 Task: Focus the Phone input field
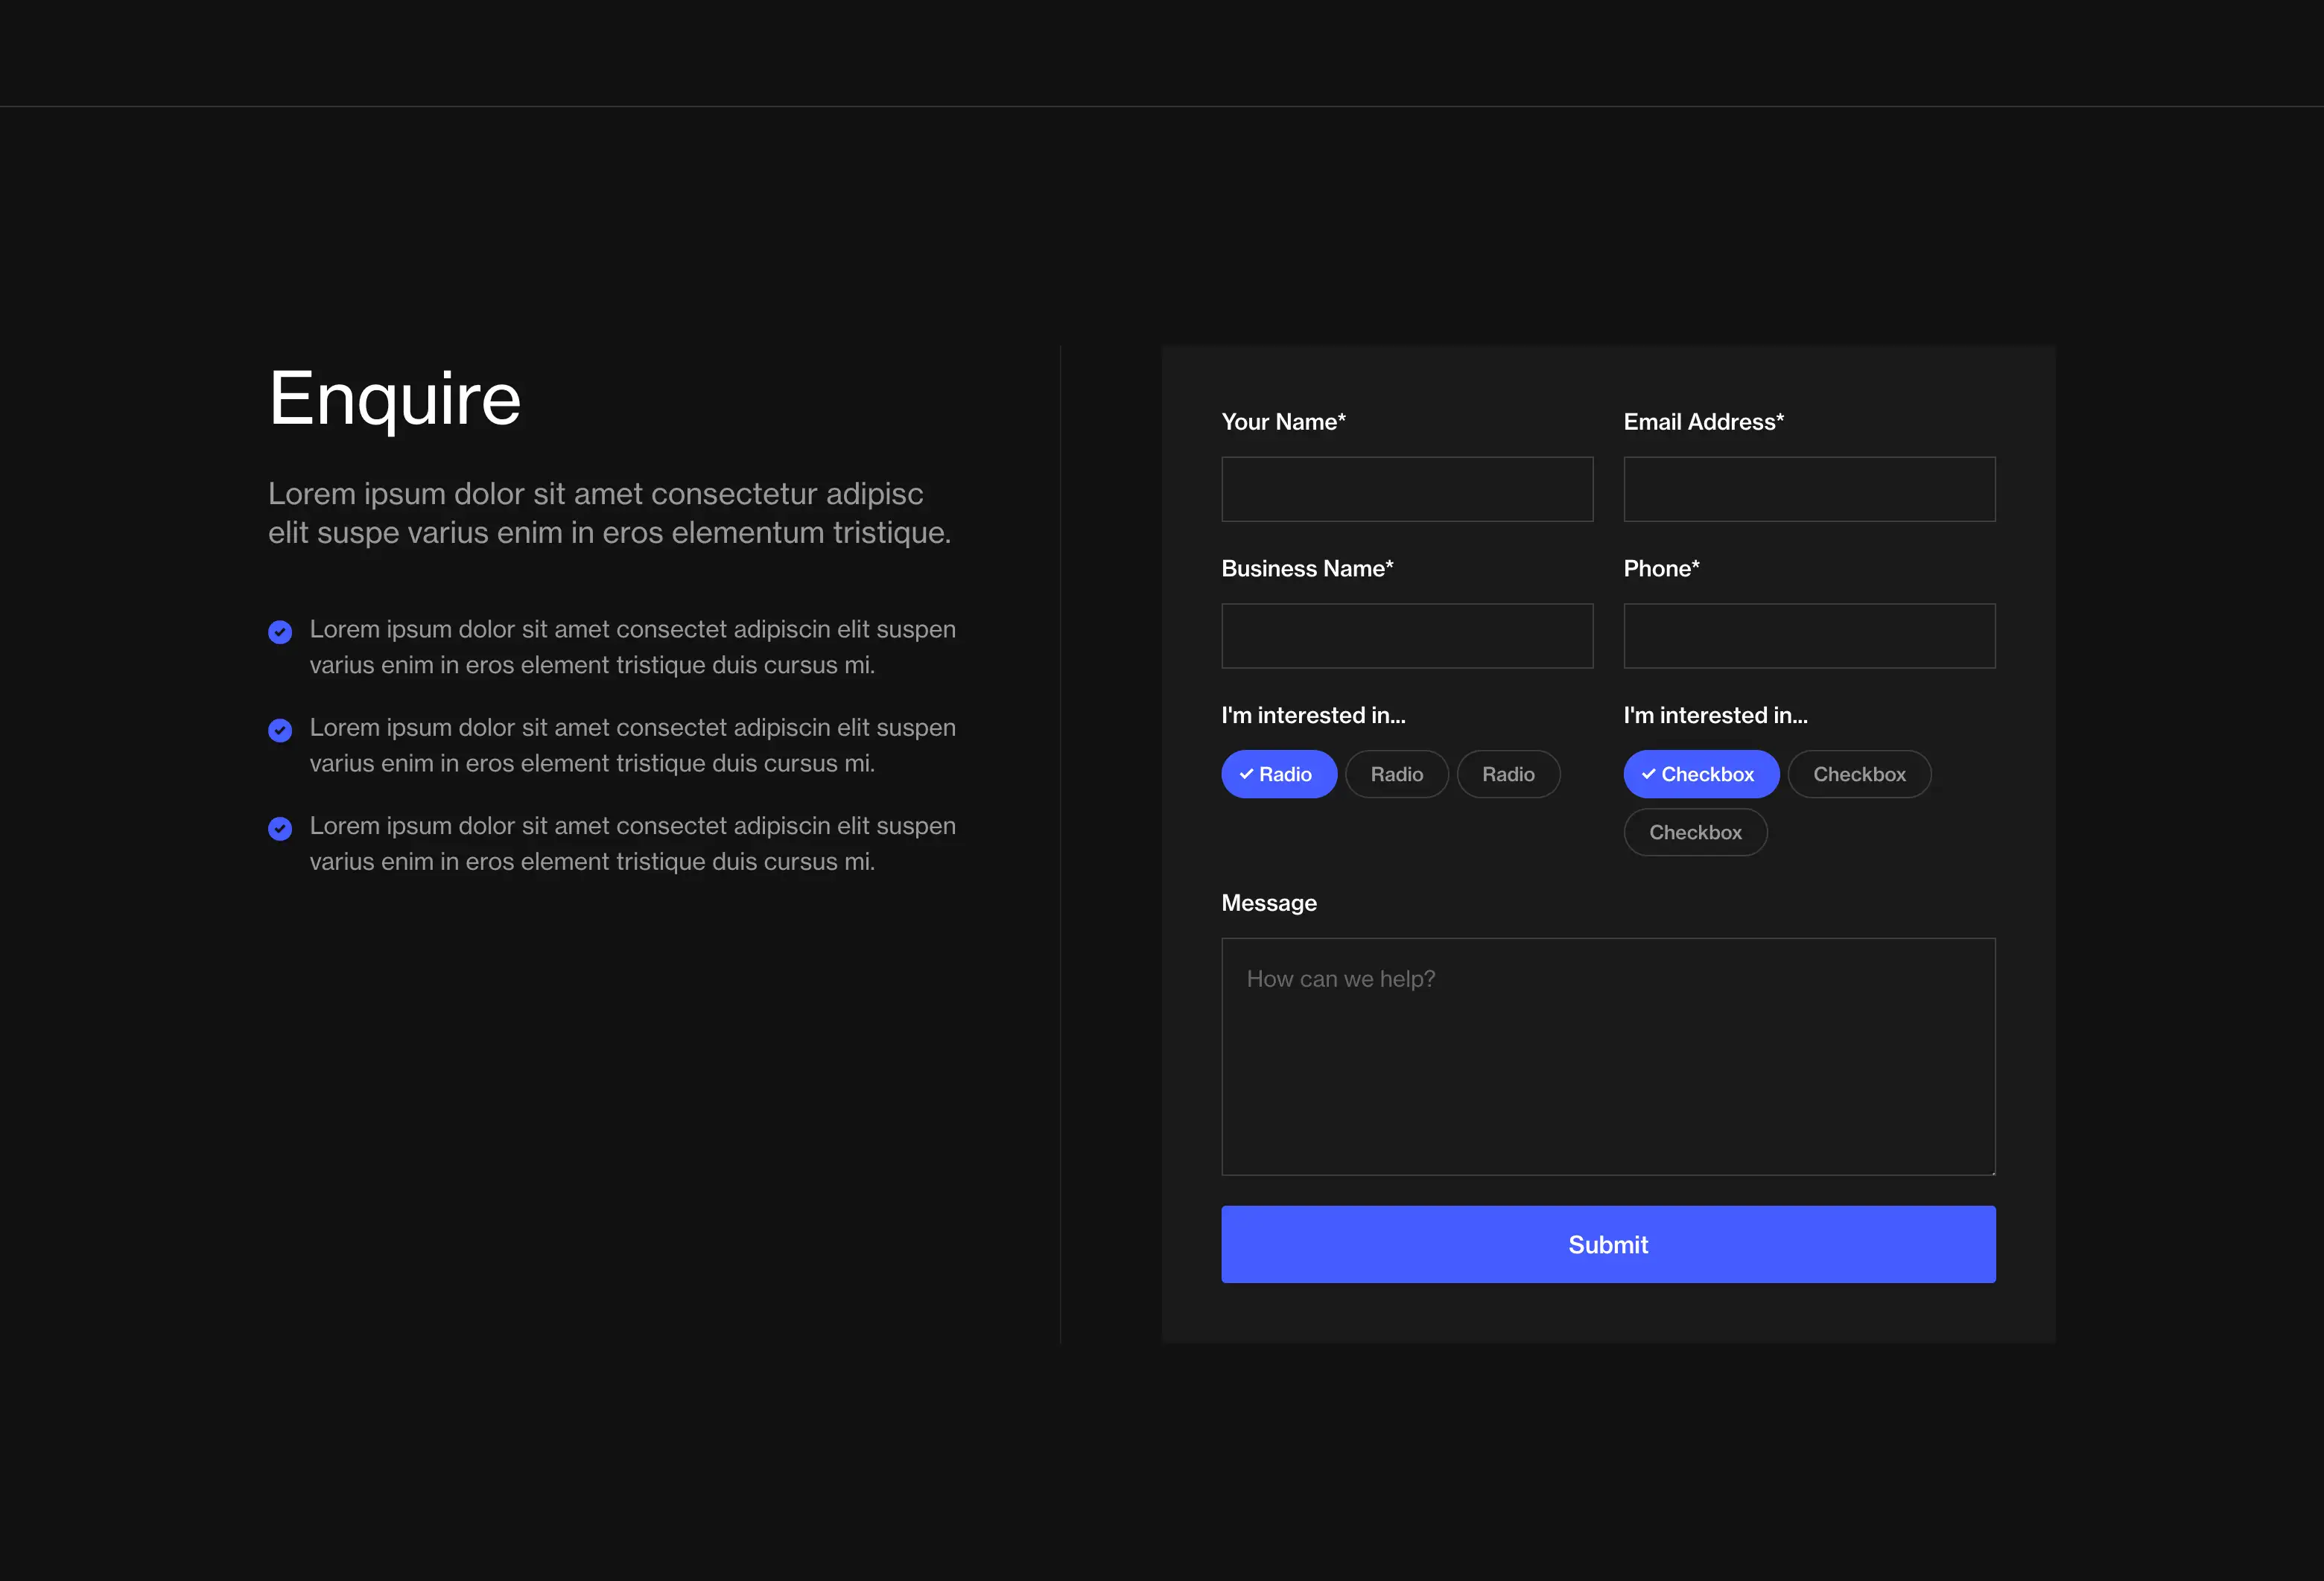[1809, 636]
